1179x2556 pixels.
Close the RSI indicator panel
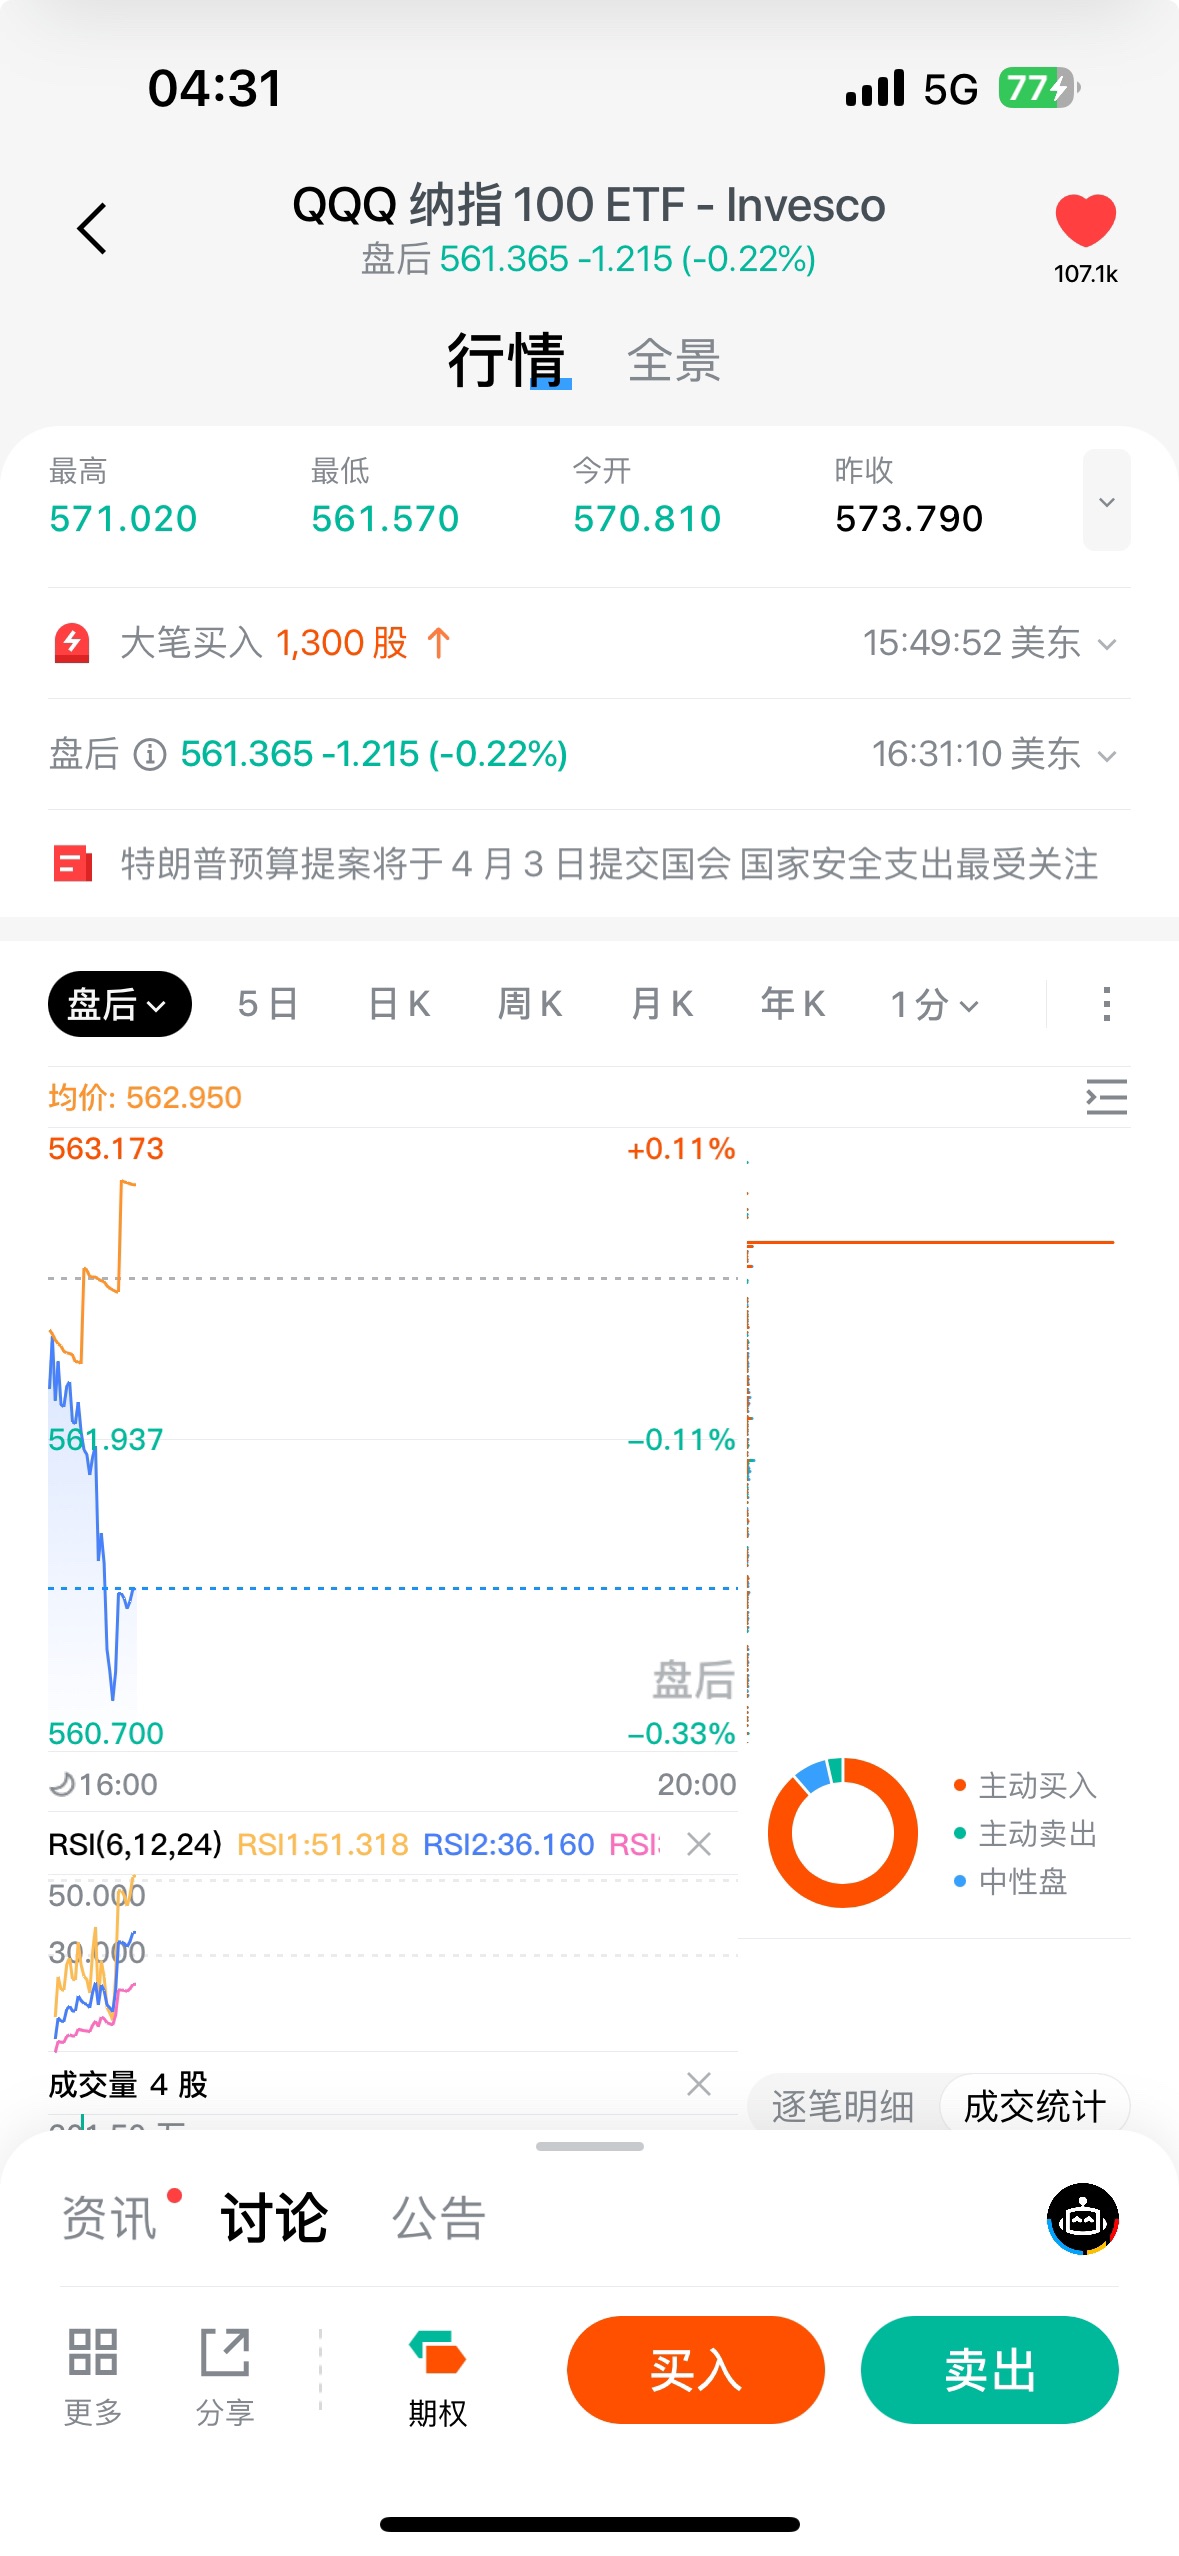699,1843
